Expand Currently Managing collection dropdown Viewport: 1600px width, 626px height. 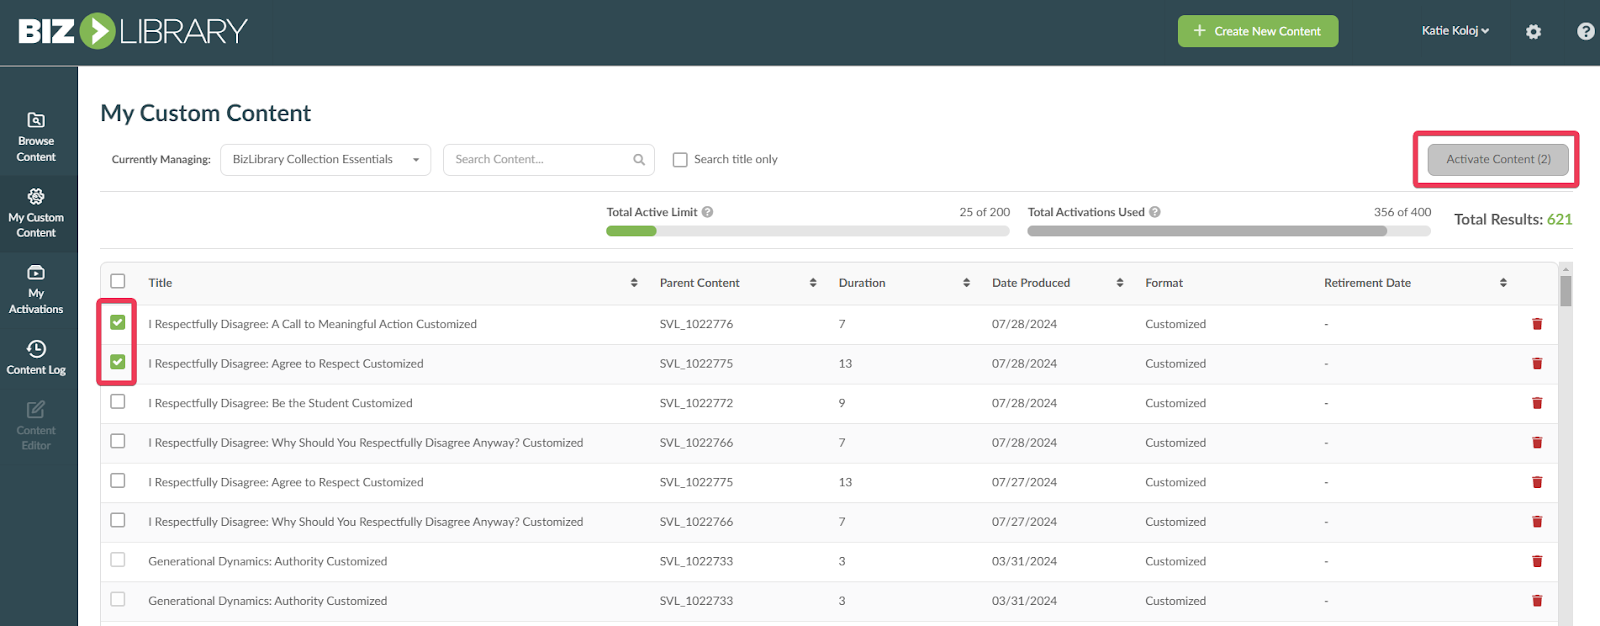coord(325,160)
